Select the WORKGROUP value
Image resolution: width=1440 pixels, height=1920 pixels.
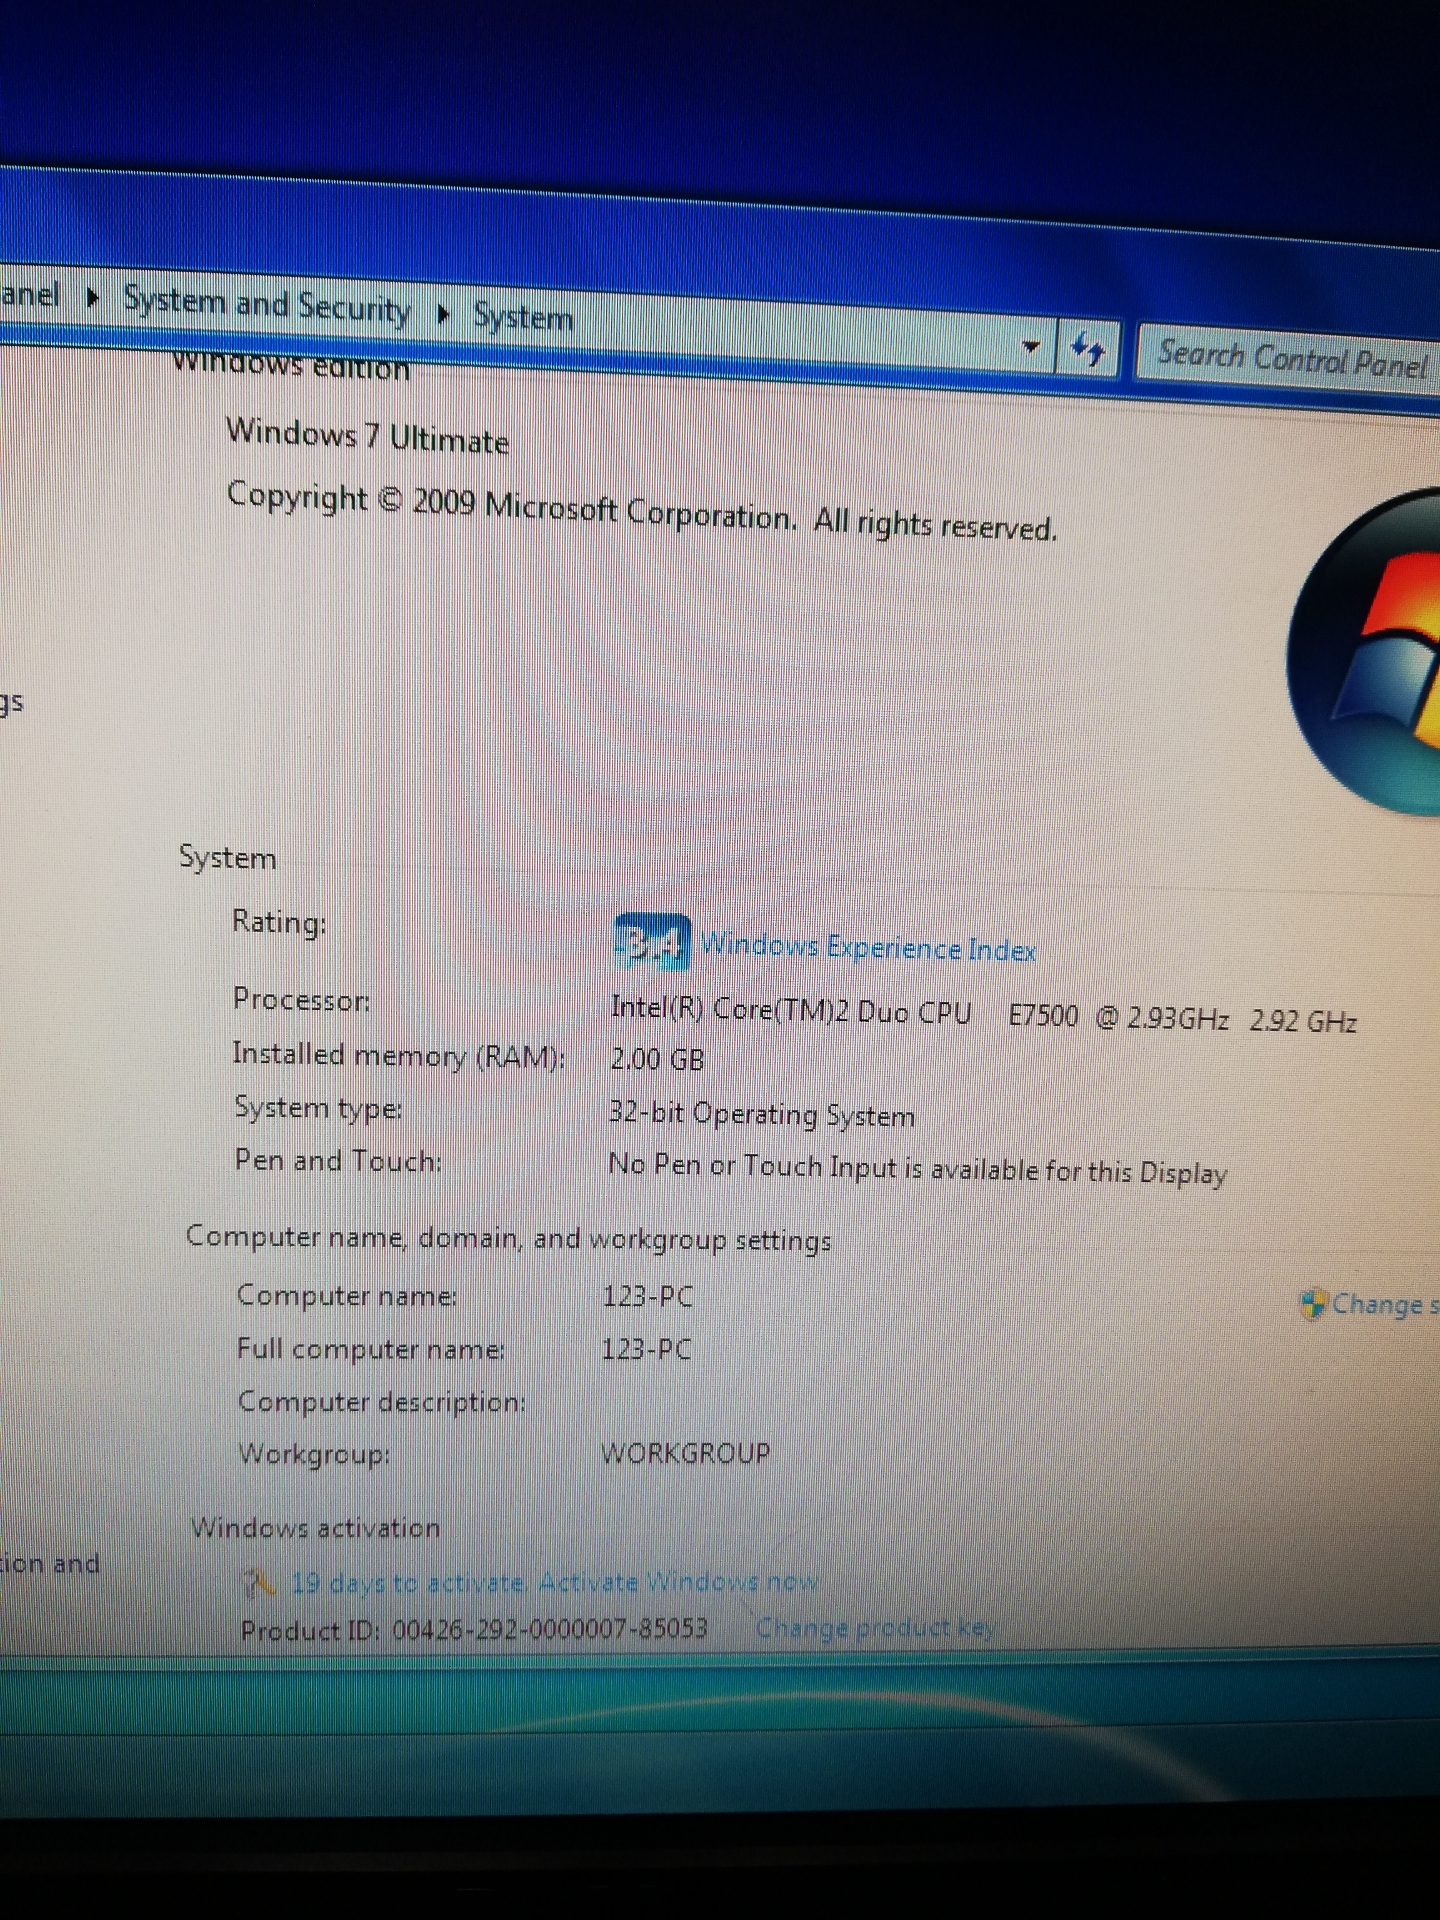tap(686, 1453)
